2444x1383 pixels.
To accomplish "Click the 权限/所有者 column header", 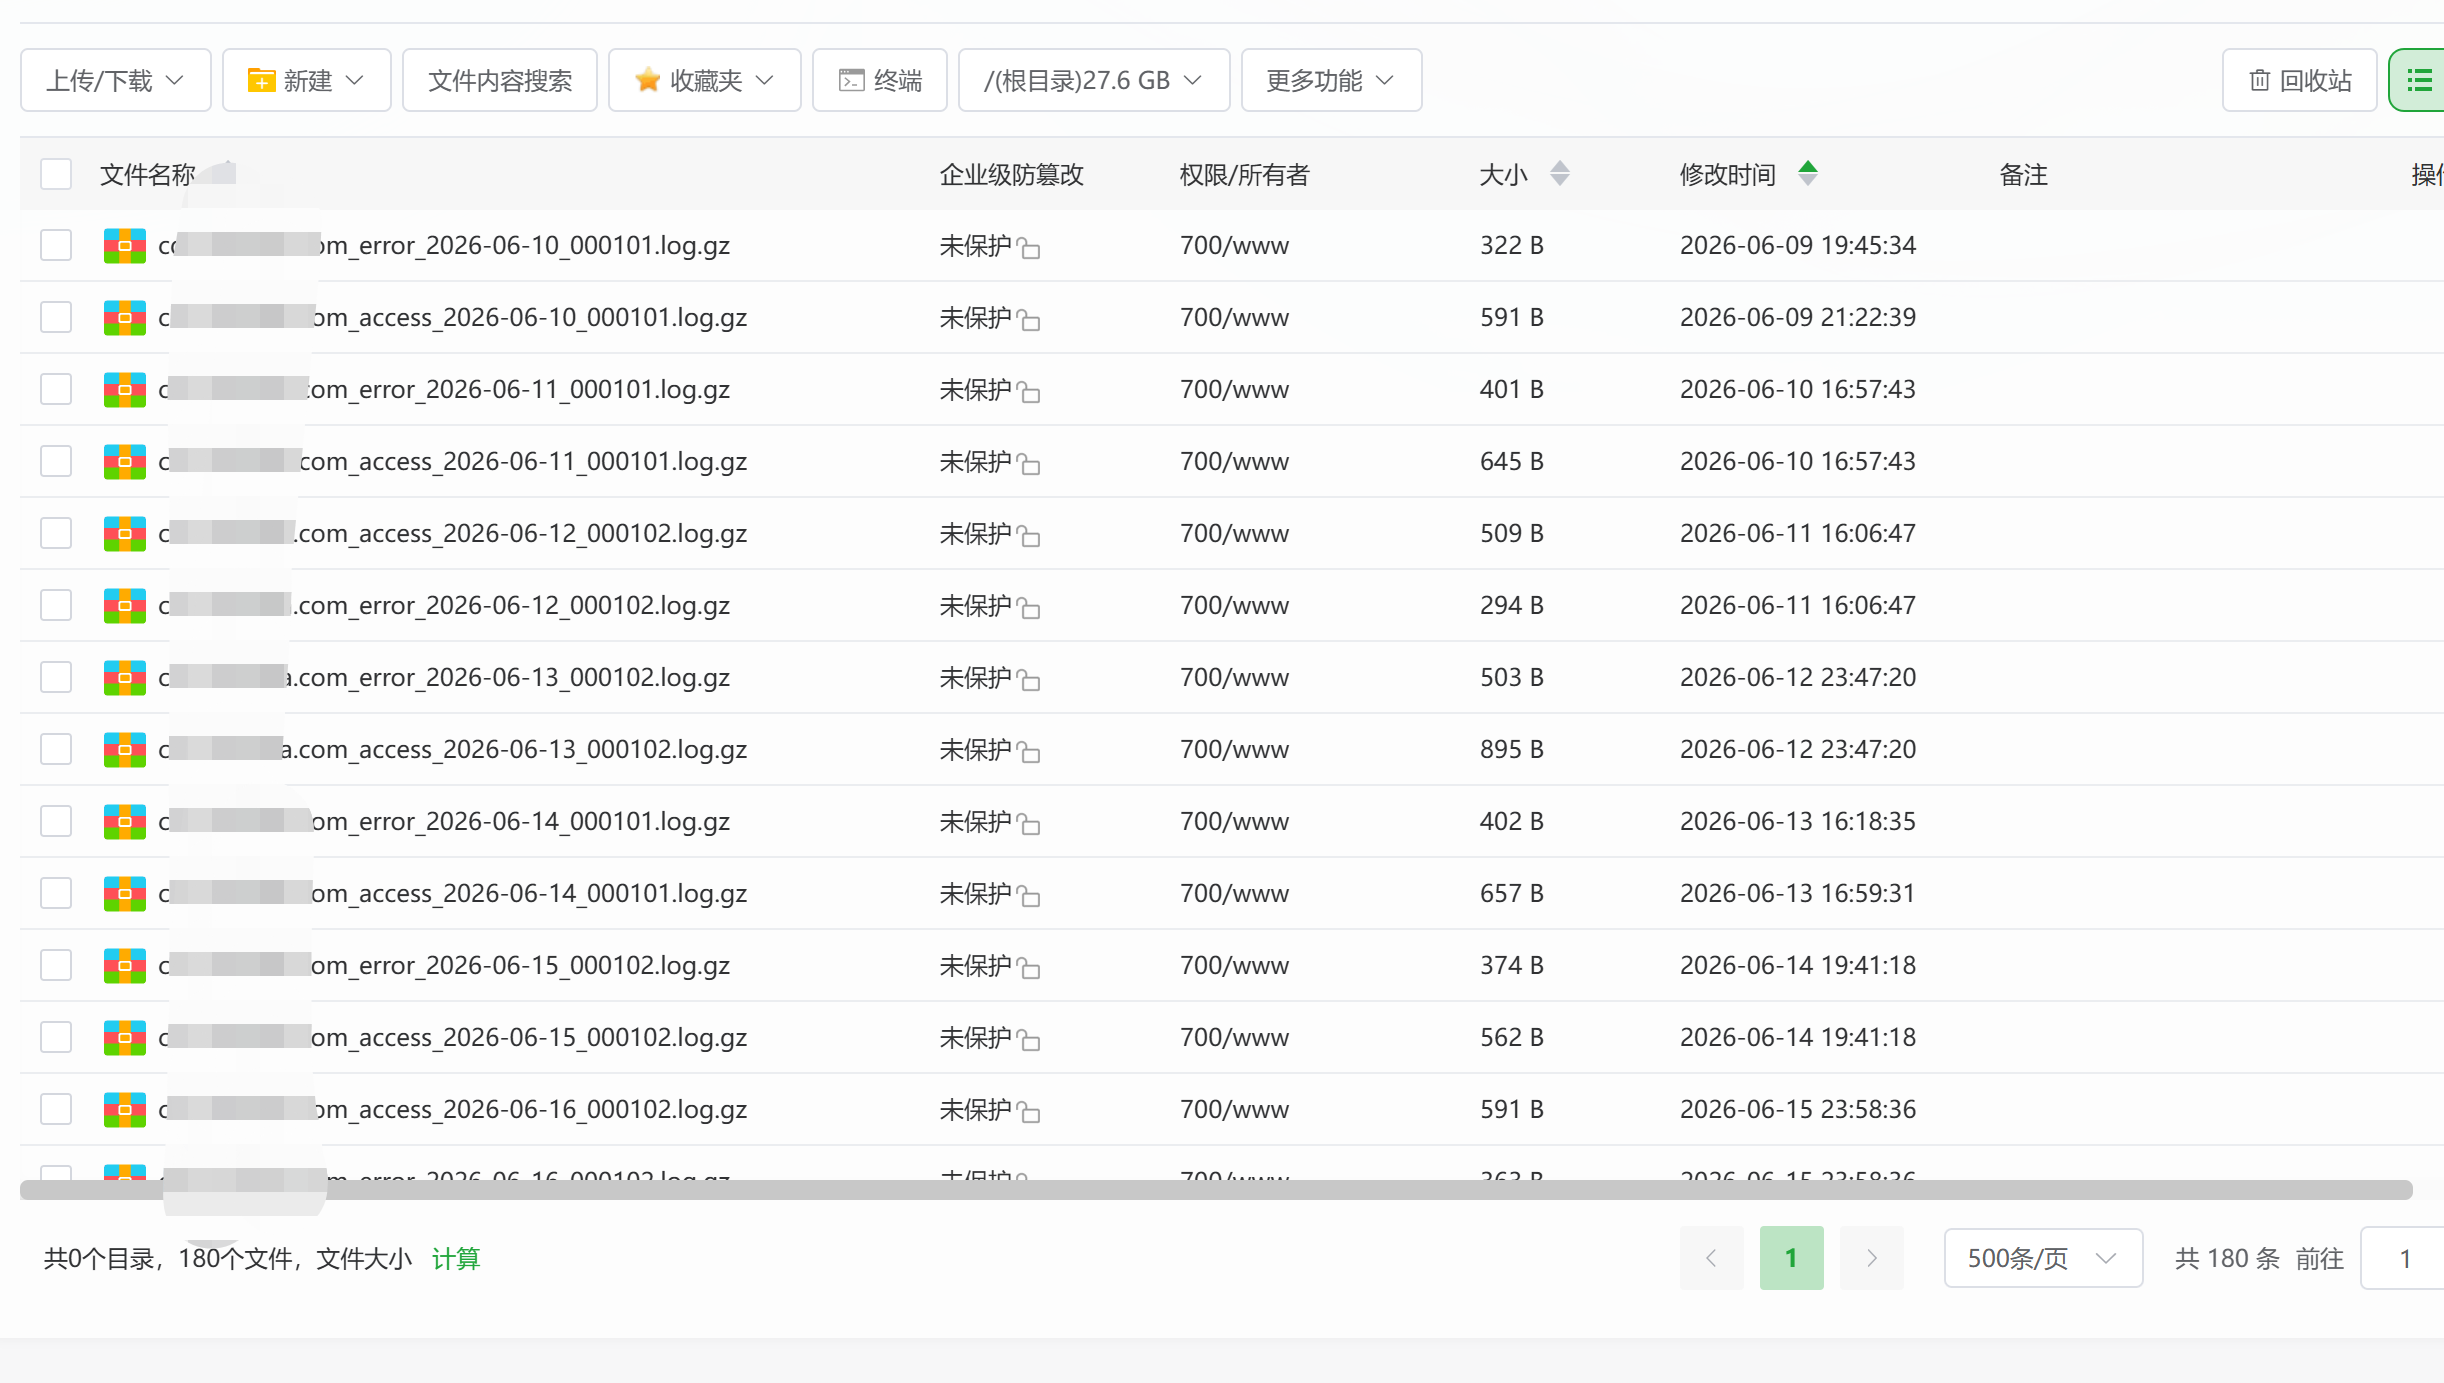I will [x=1245, y=175].
